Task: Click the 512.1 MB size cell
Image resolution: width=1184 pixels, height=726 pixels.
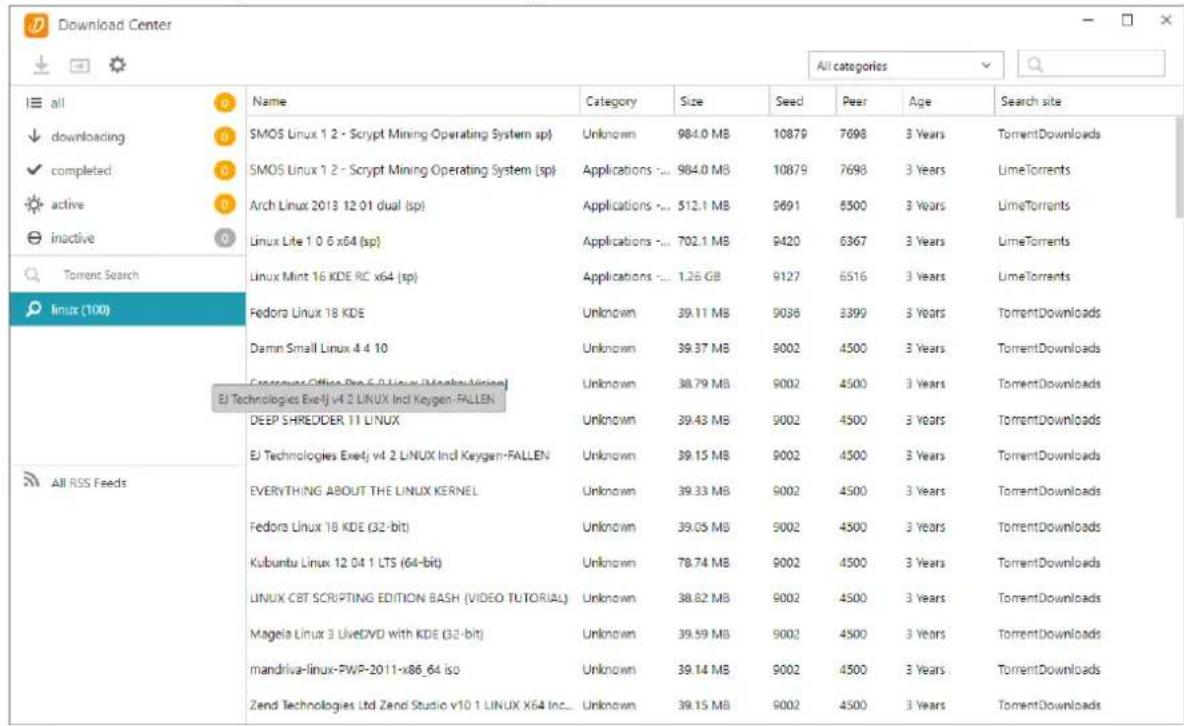Action: pos(703,205)
